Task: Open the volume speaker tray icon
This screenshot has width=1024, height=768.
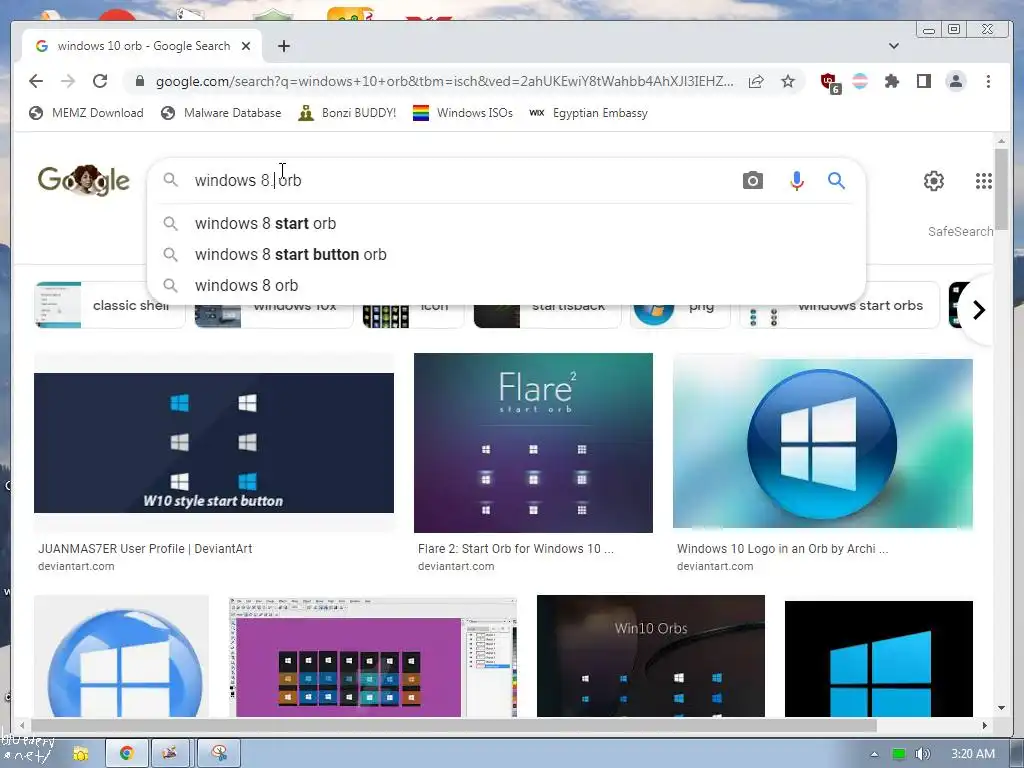Action: point(922,754)
